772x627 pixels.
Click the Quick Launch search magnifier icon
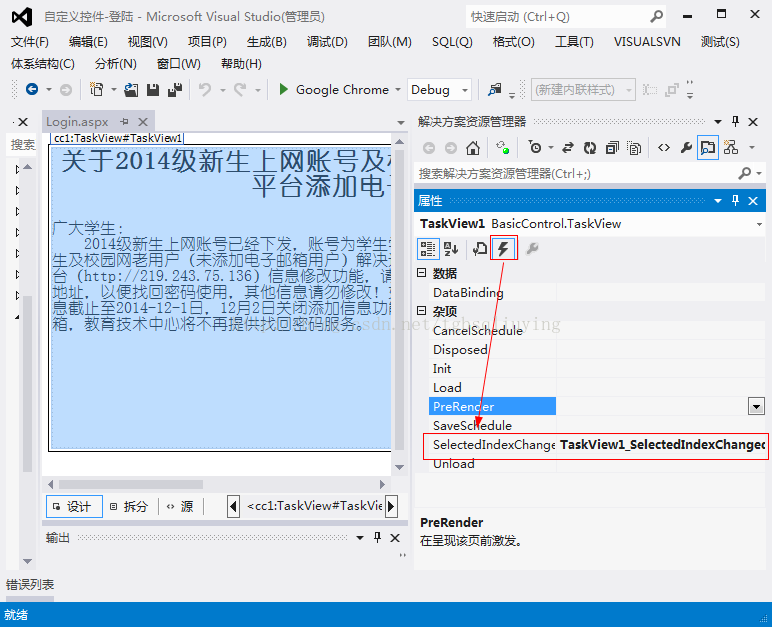click(x=656, y=17)
